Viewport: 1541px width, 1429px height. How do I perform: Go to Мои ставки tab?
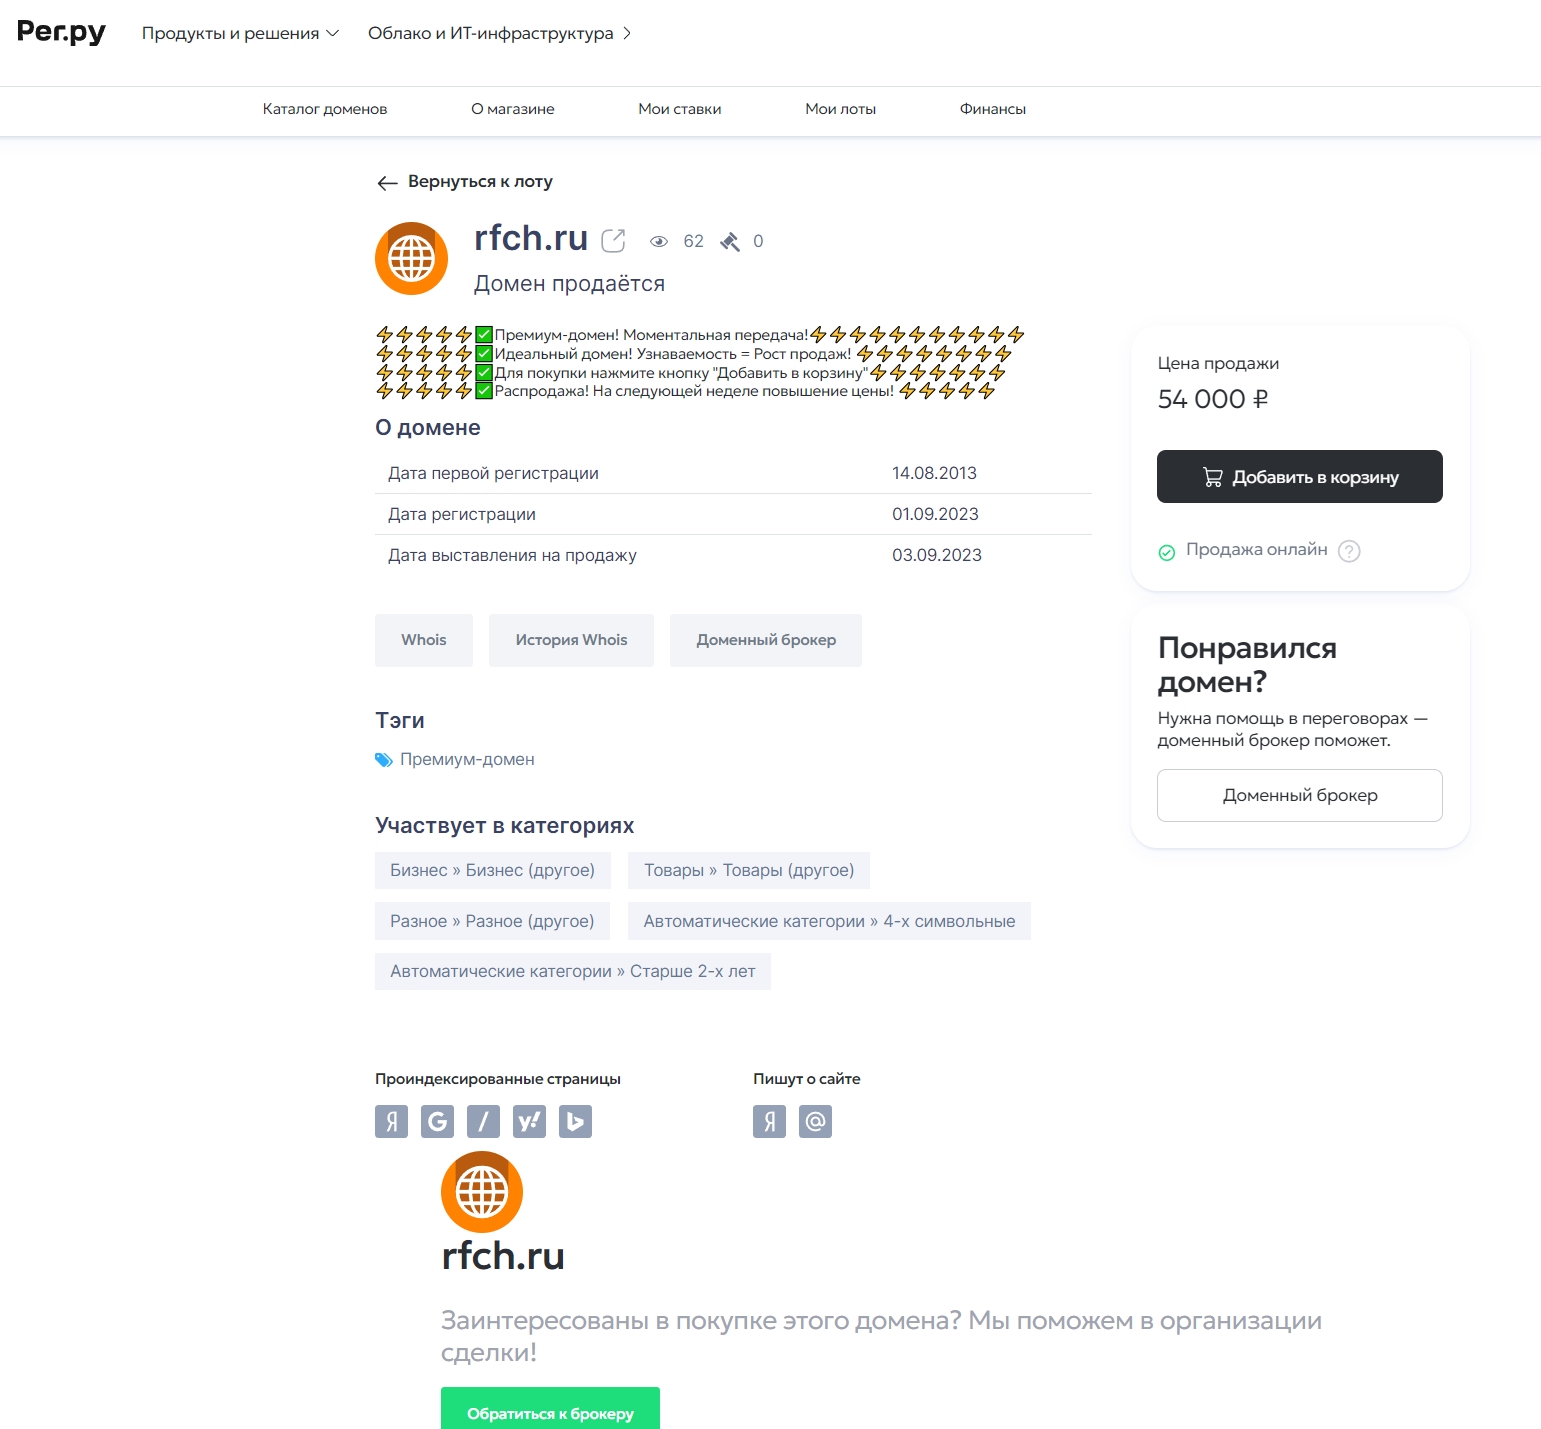[x=680, y=109]
